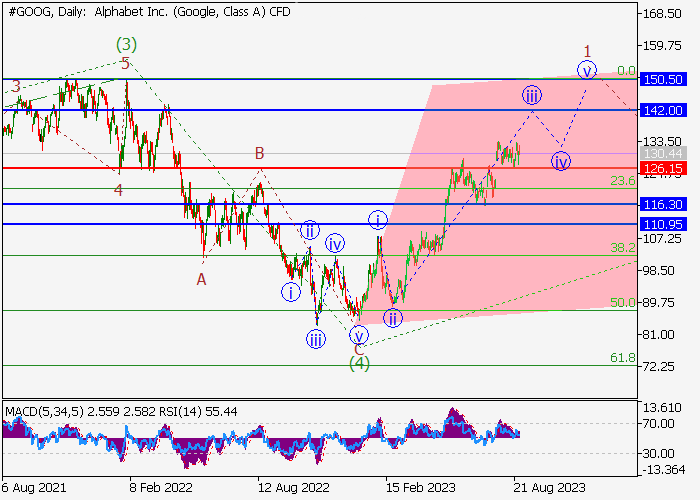The width and height of the screenshot is (700, 500).
Task: Click the brown wave C label
Action: tap(359, 350)
